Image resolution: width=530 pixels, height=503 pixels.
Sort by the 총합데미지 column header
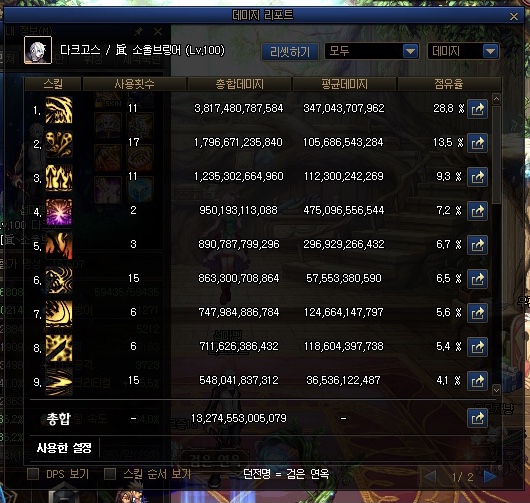pos(239,84)
